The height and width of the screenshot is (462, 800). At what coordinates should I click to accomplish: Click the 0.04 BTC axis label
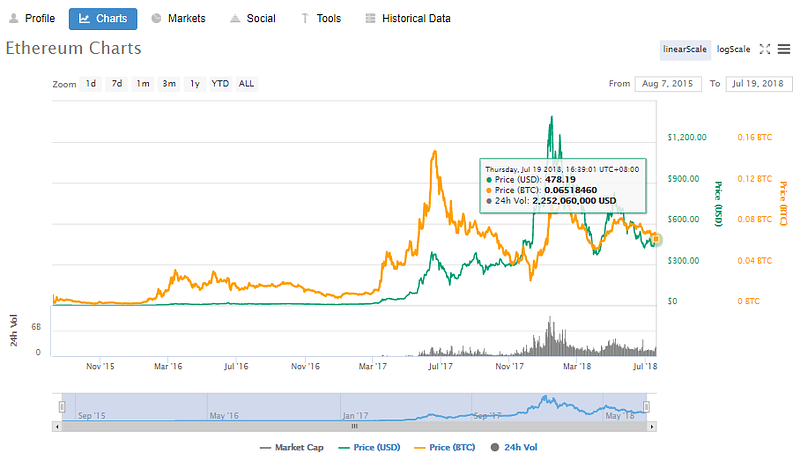(755, 261)
